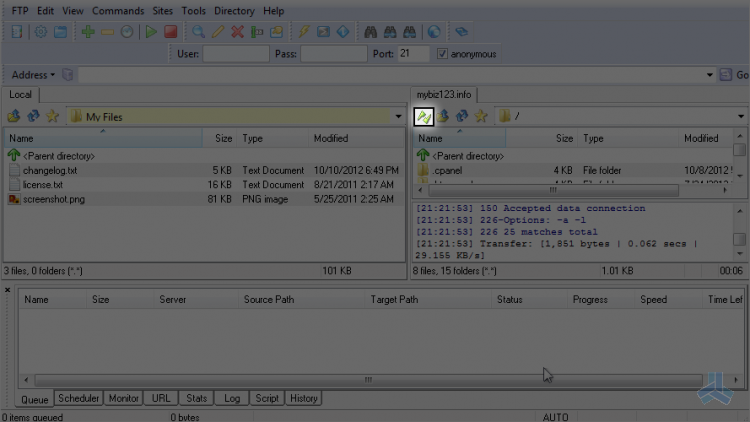
Task: Open the Tools menu
Action: (193, 11)
